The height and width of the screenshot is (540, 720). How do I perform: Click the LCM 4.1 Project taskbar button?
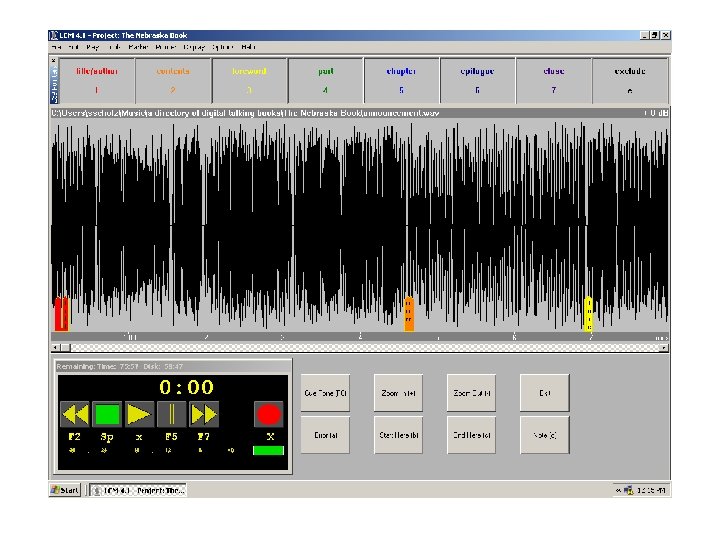pyautogui.click(x=138, y=490)
